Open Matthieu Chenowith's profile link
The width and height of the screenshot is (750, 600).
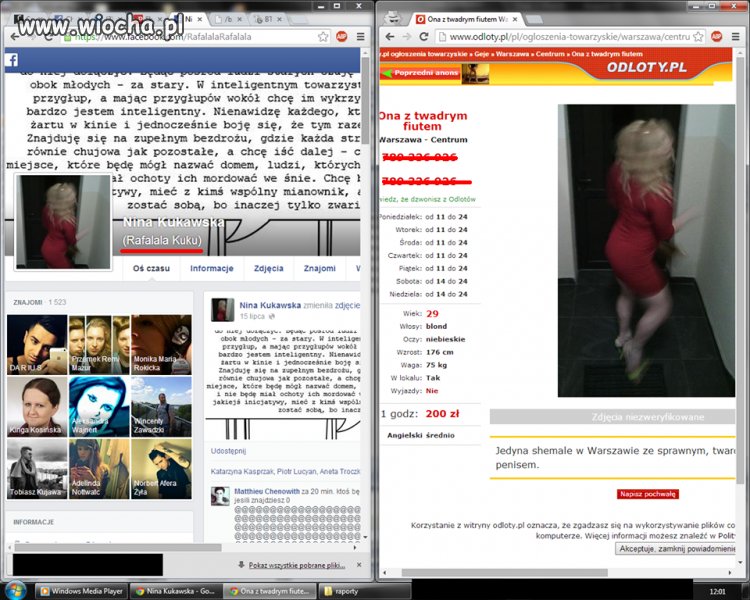(267, 491)
